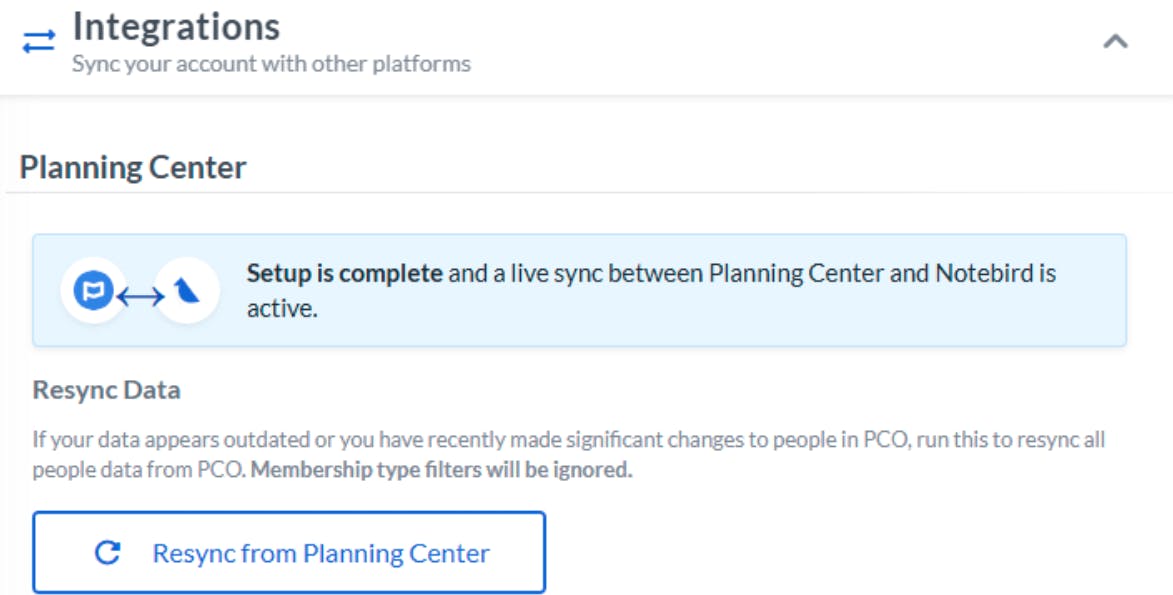
Task: Click the Planning Center logo in banner
Action: [93, 291]
